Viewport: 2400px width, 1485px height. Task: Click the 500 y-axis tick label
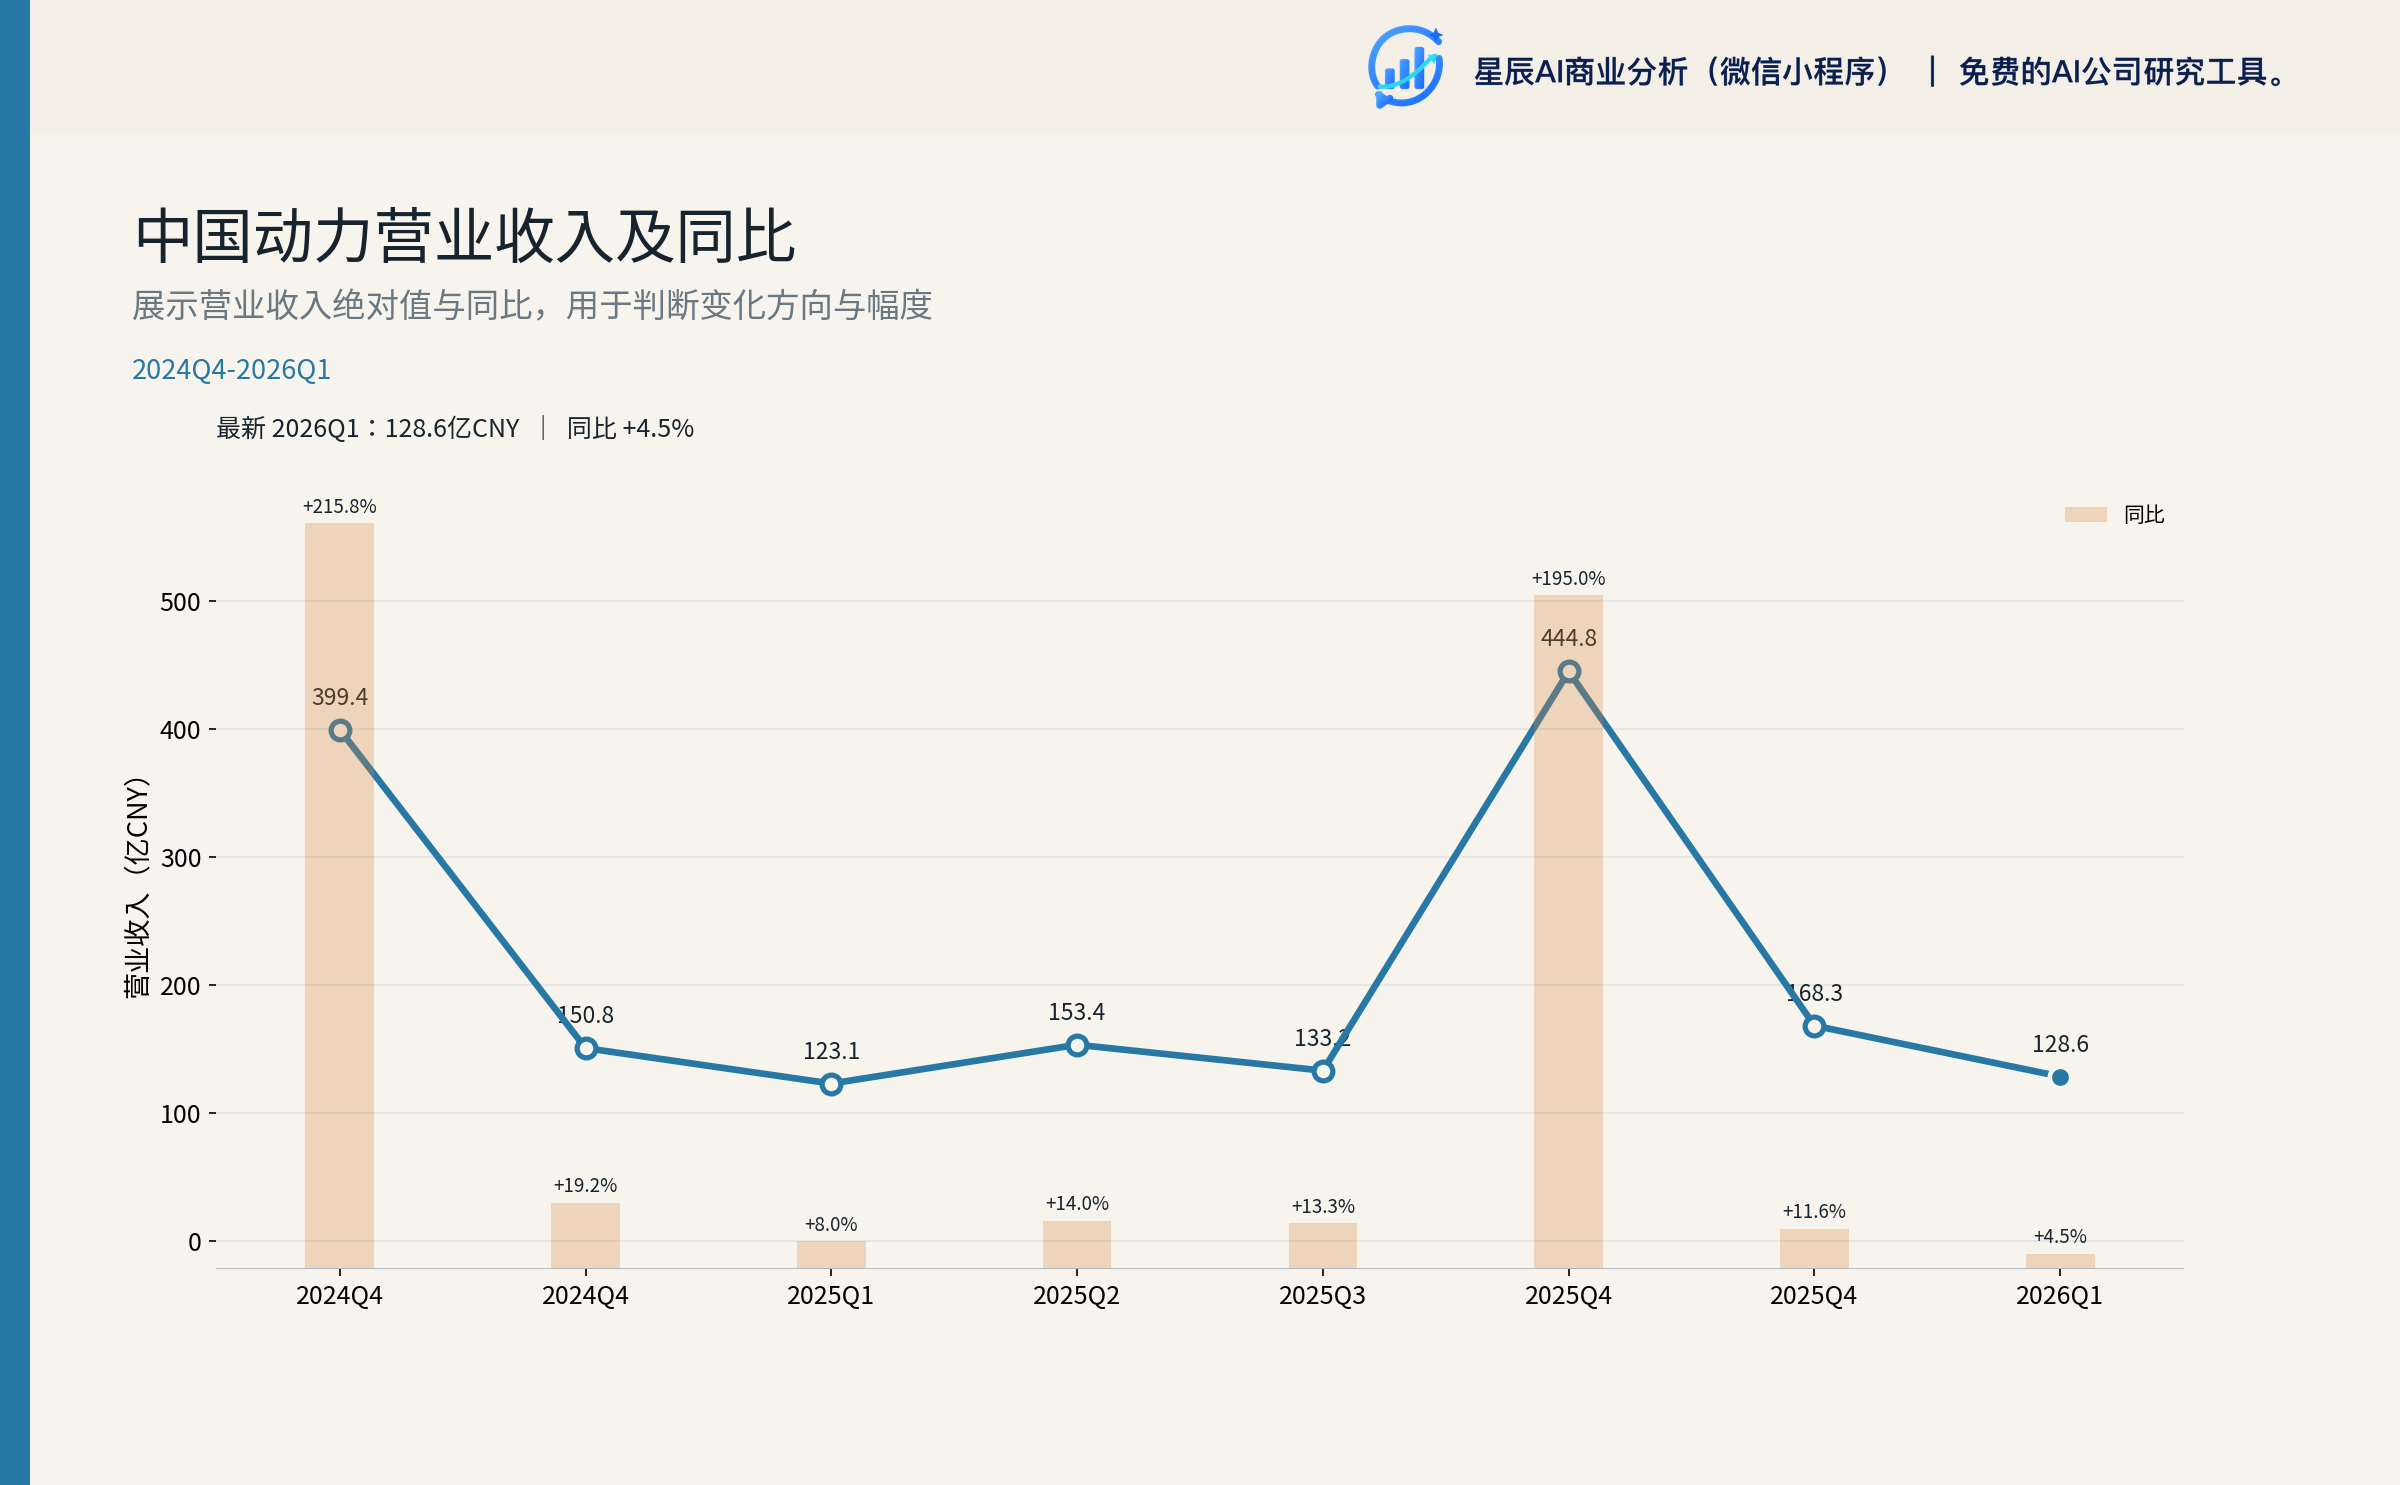180,602
